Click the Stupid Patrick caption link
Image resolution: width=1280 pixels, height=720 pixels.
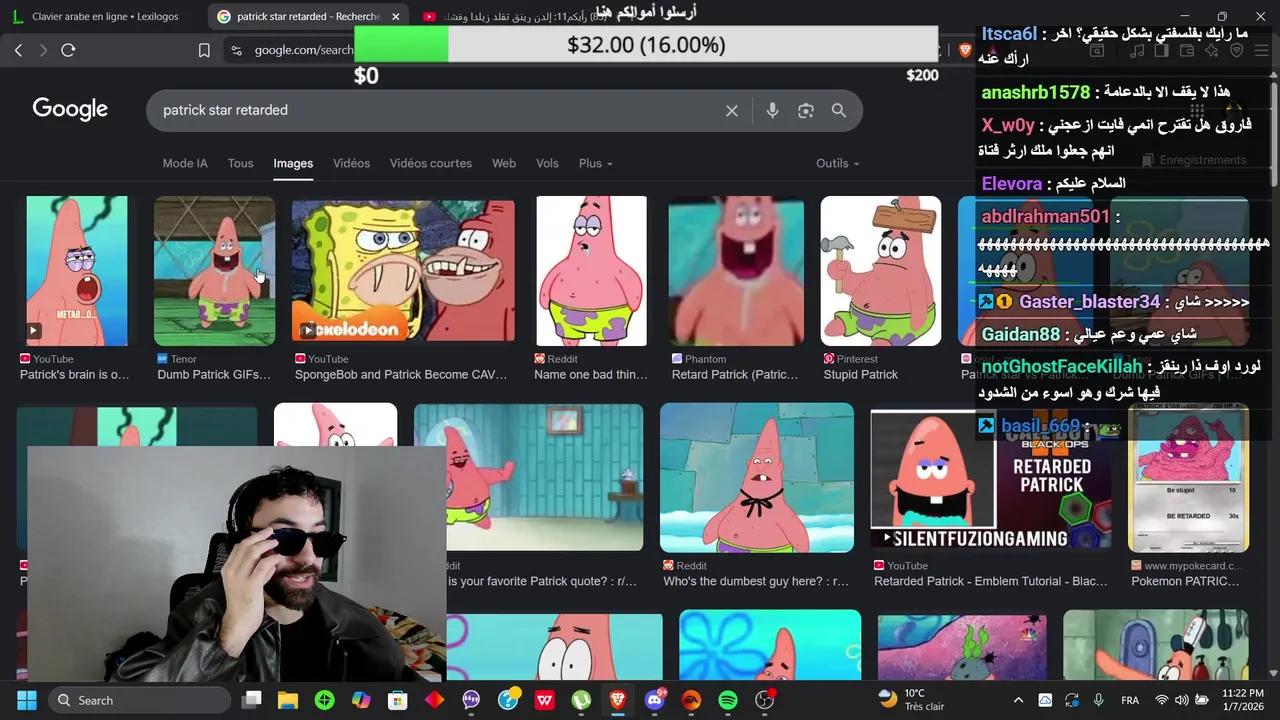[861, 375]
